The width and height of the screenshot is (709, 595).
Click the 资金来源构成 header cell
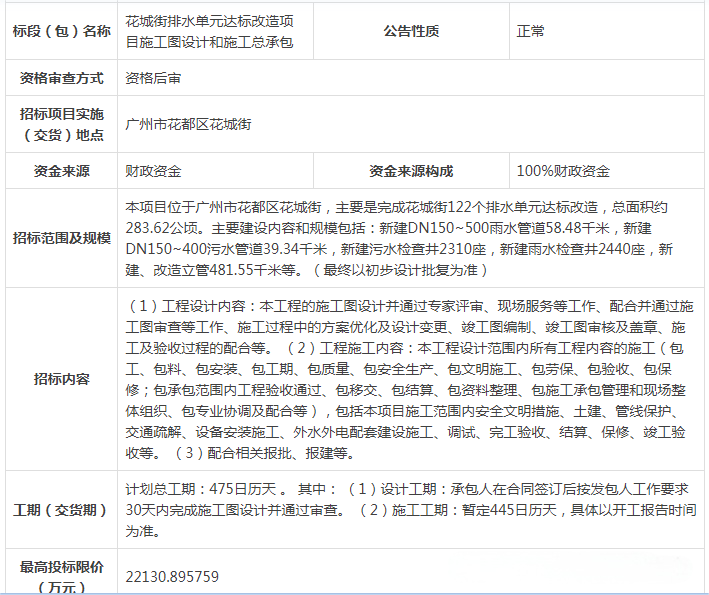[x=411, y=171]
